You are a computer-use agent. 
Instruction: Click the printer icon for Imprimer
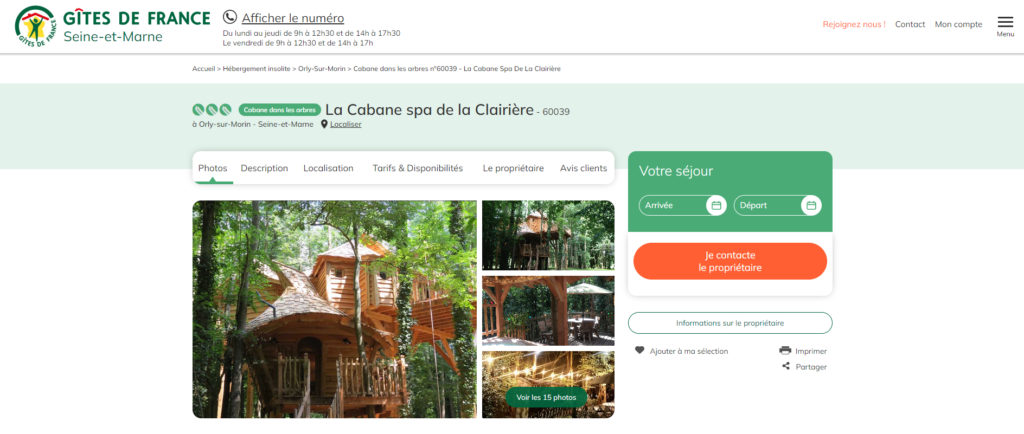(x=785, y=350)
